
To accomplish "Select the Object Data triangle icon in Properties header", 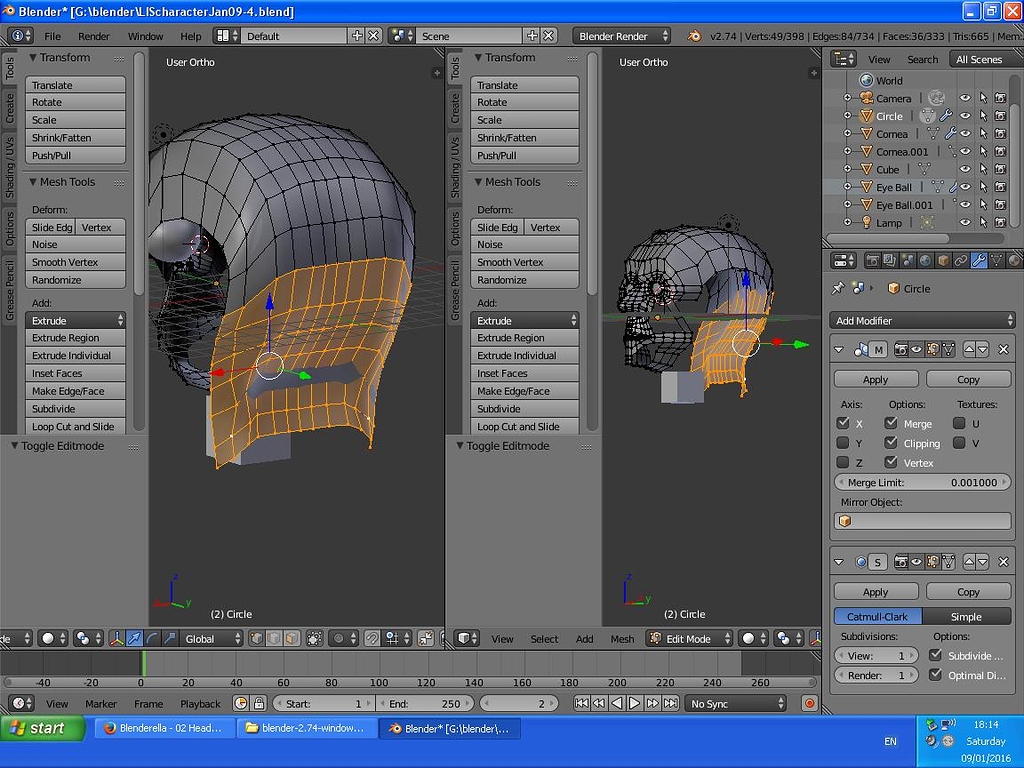I will pyautogui.click(x=996, y=260).
